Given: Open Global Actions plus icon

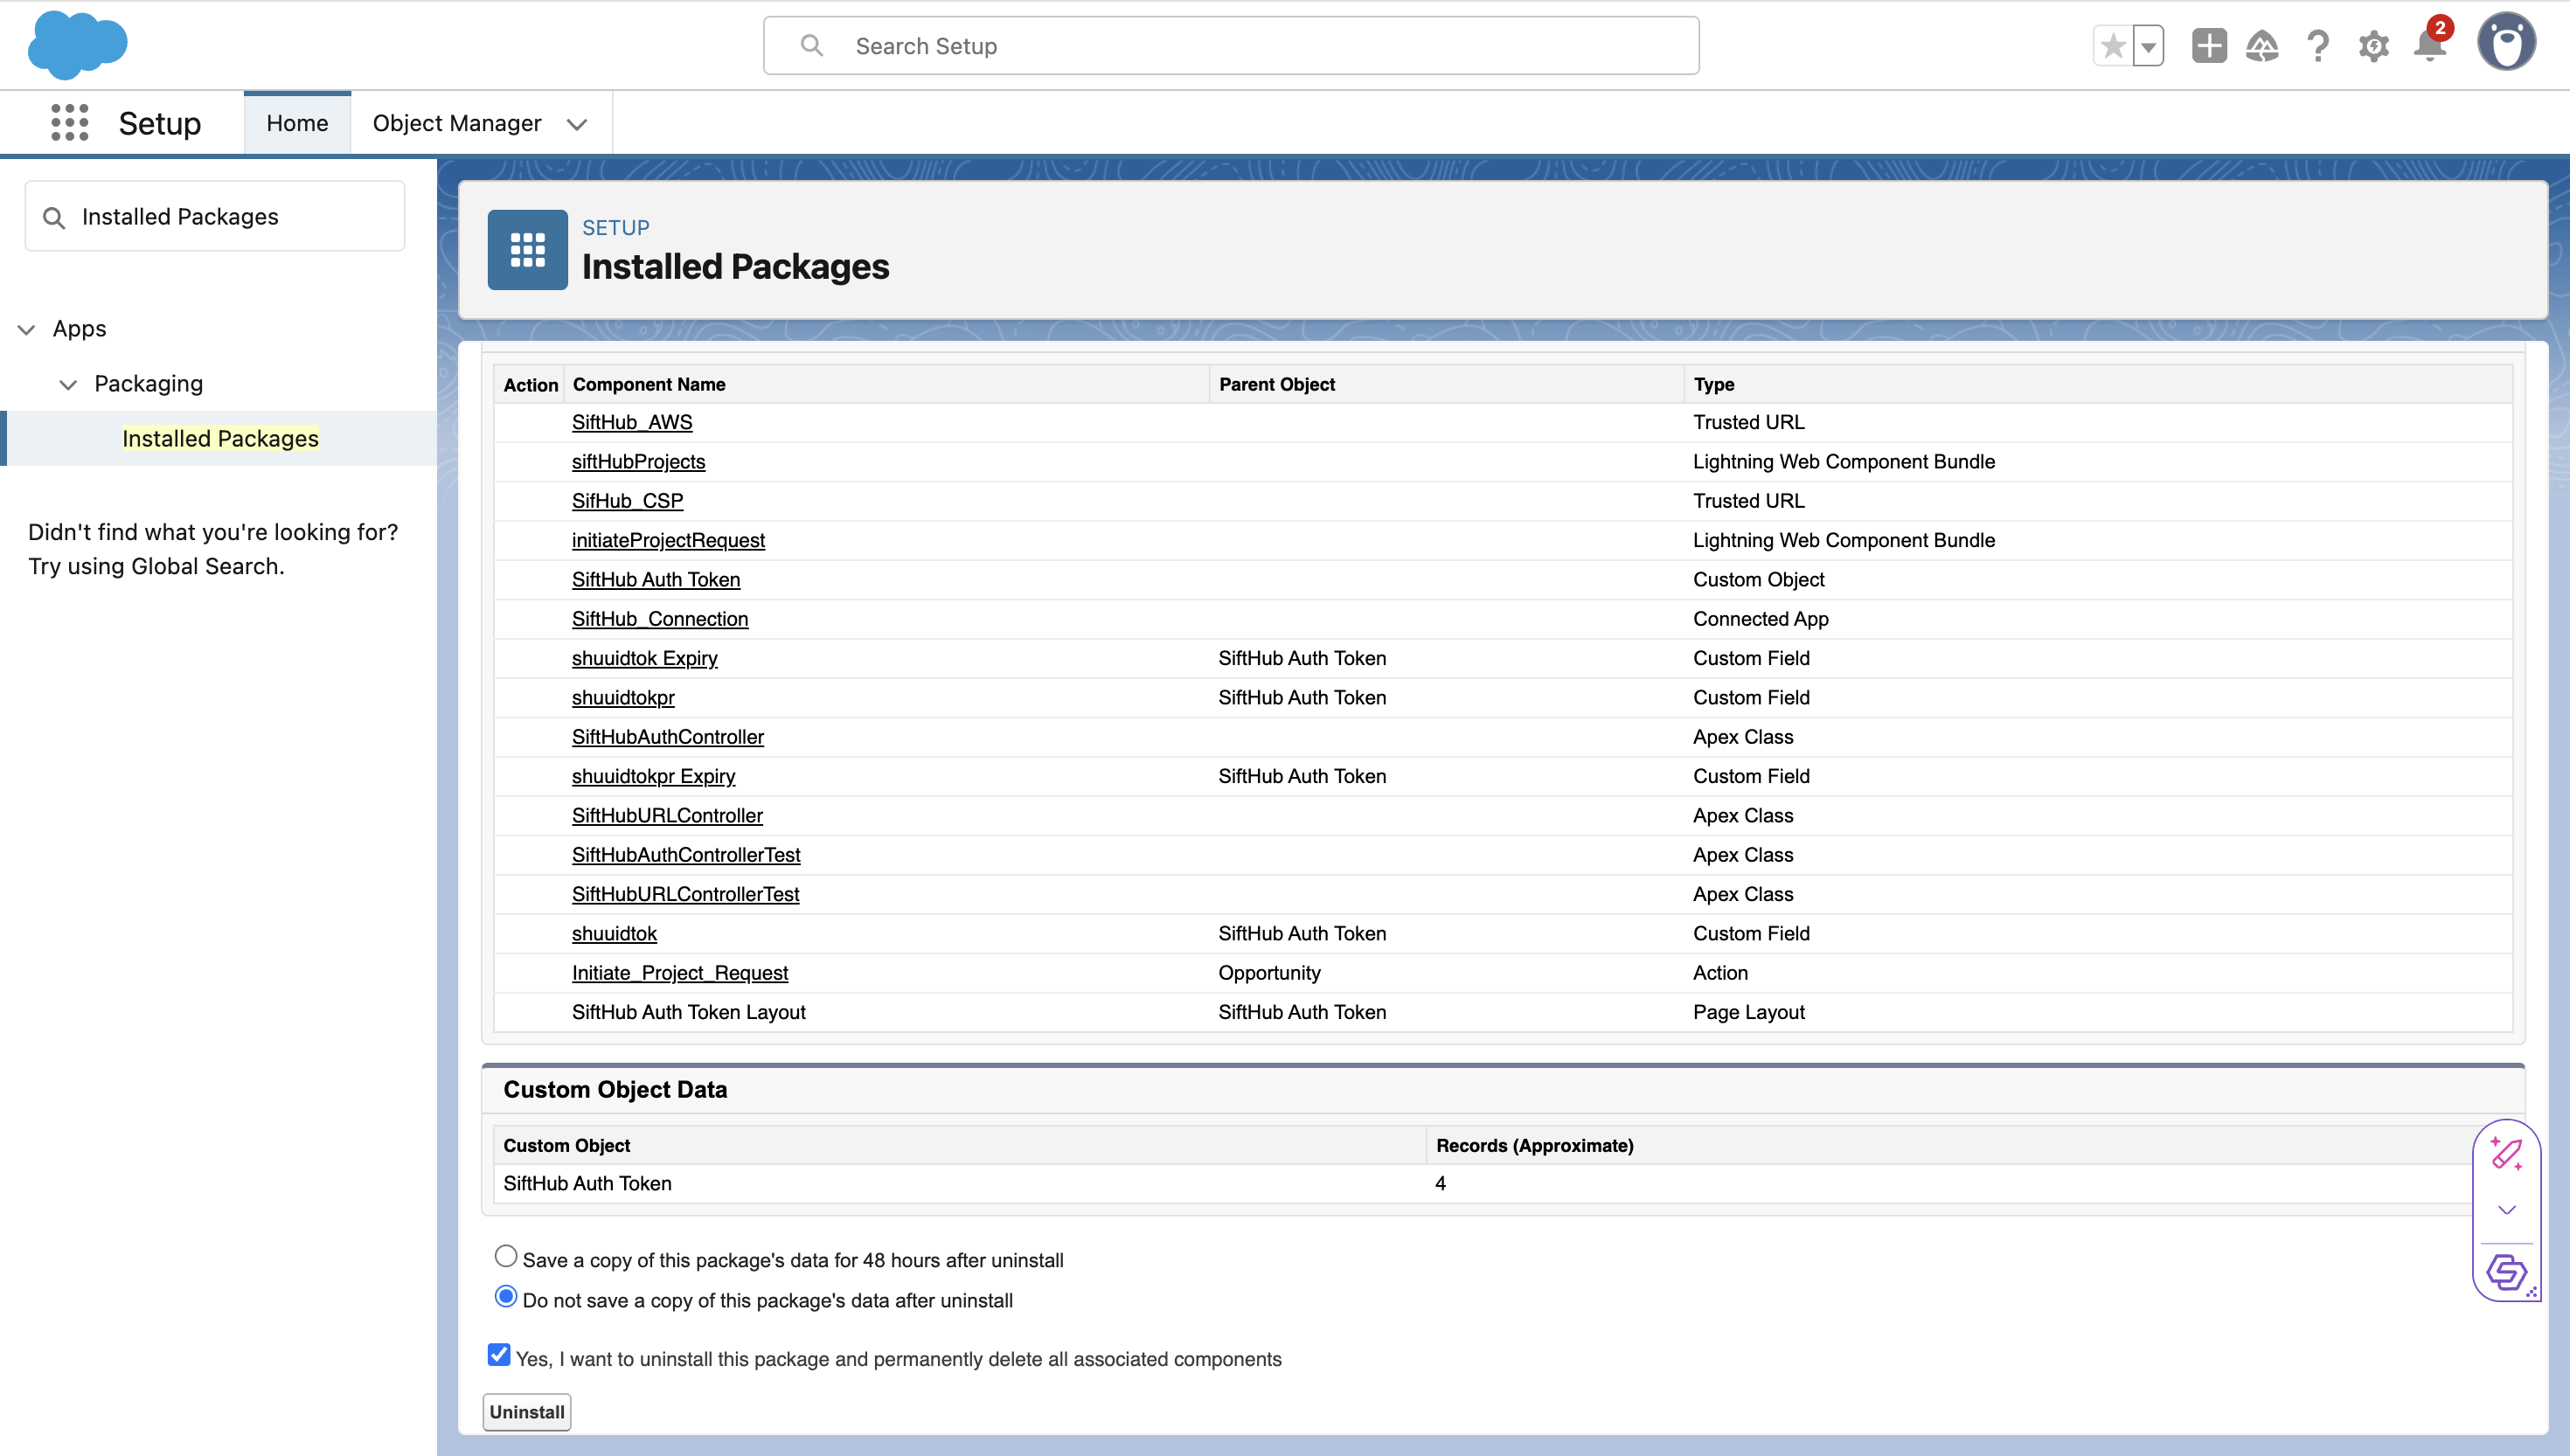Looking at the screenshot, I should (2208, 46).
